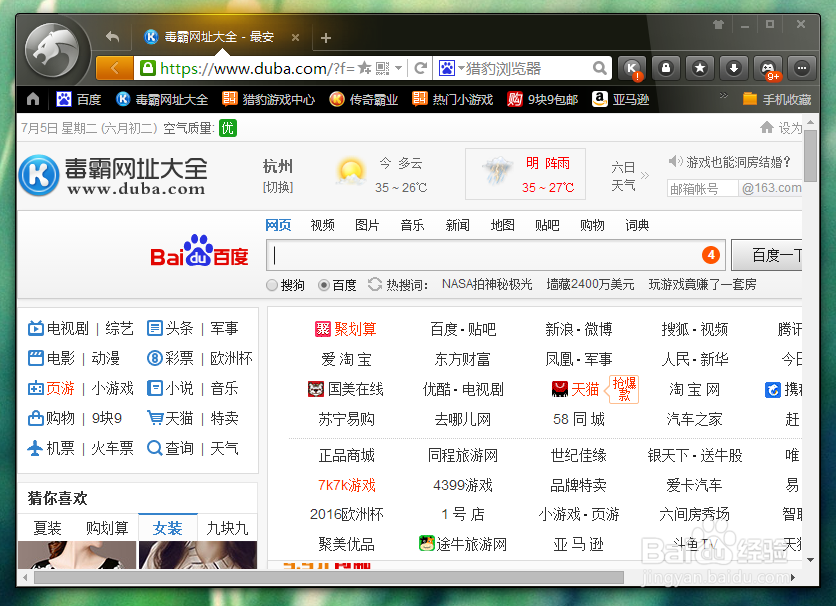
Task: Open favorites with star toolbar button
Action: coord(700,68)
